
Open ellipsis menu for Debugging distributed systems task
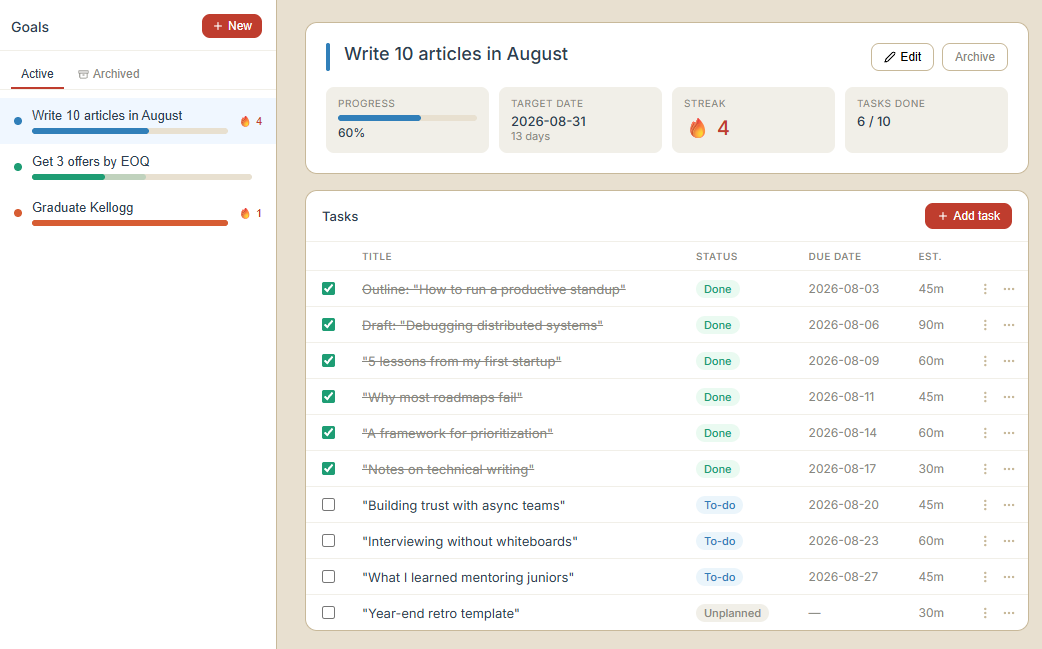[x=1009, y=325]
